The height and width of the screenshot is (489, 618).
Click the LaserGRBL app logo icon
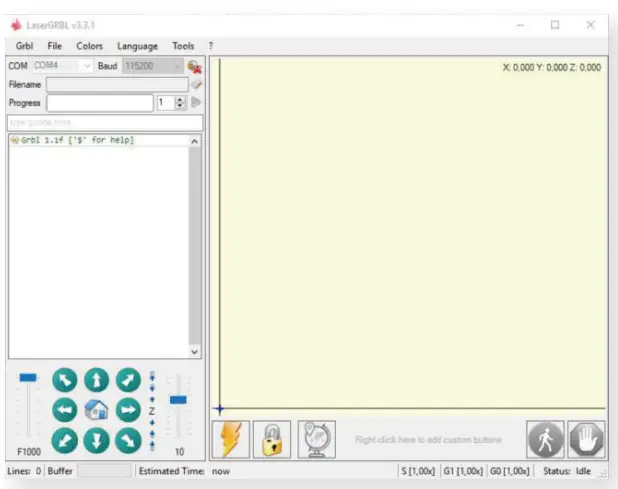pyautogui.click(x=16, y=25)
